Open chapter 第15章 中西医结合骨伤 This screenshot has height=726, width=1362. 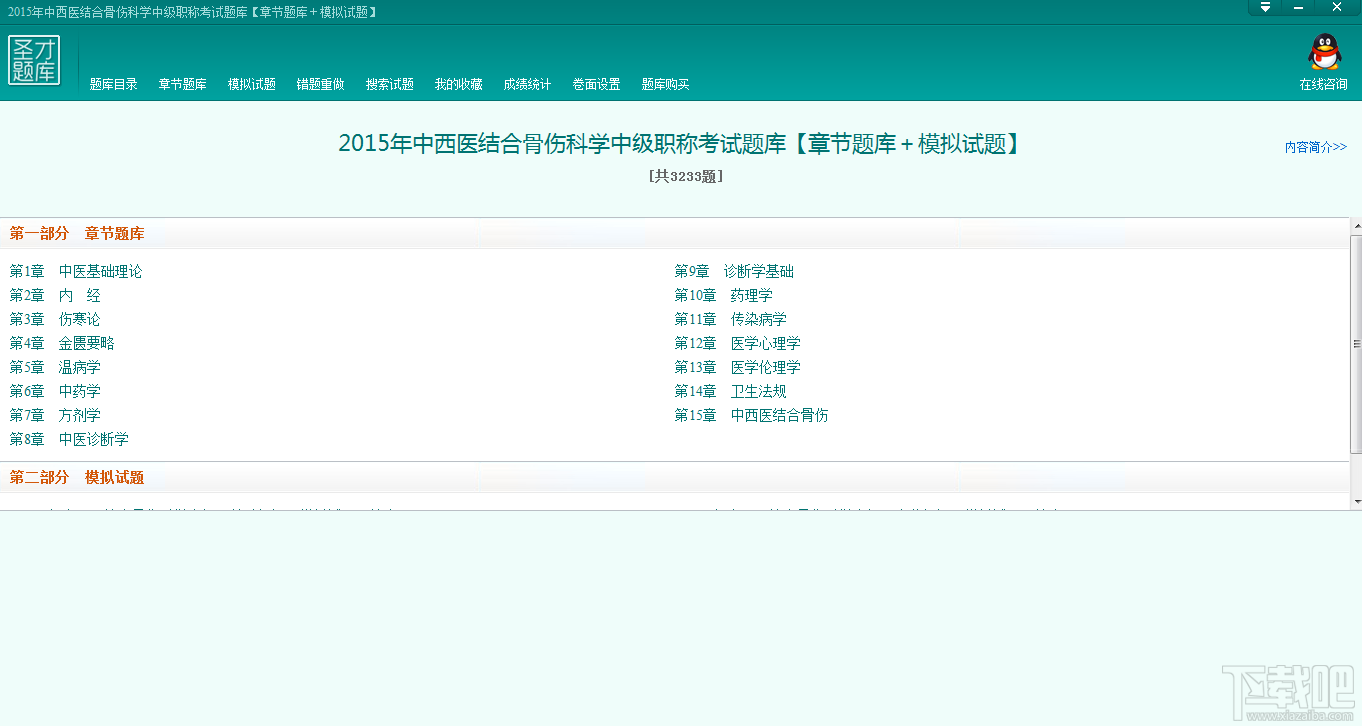[752, 415]
